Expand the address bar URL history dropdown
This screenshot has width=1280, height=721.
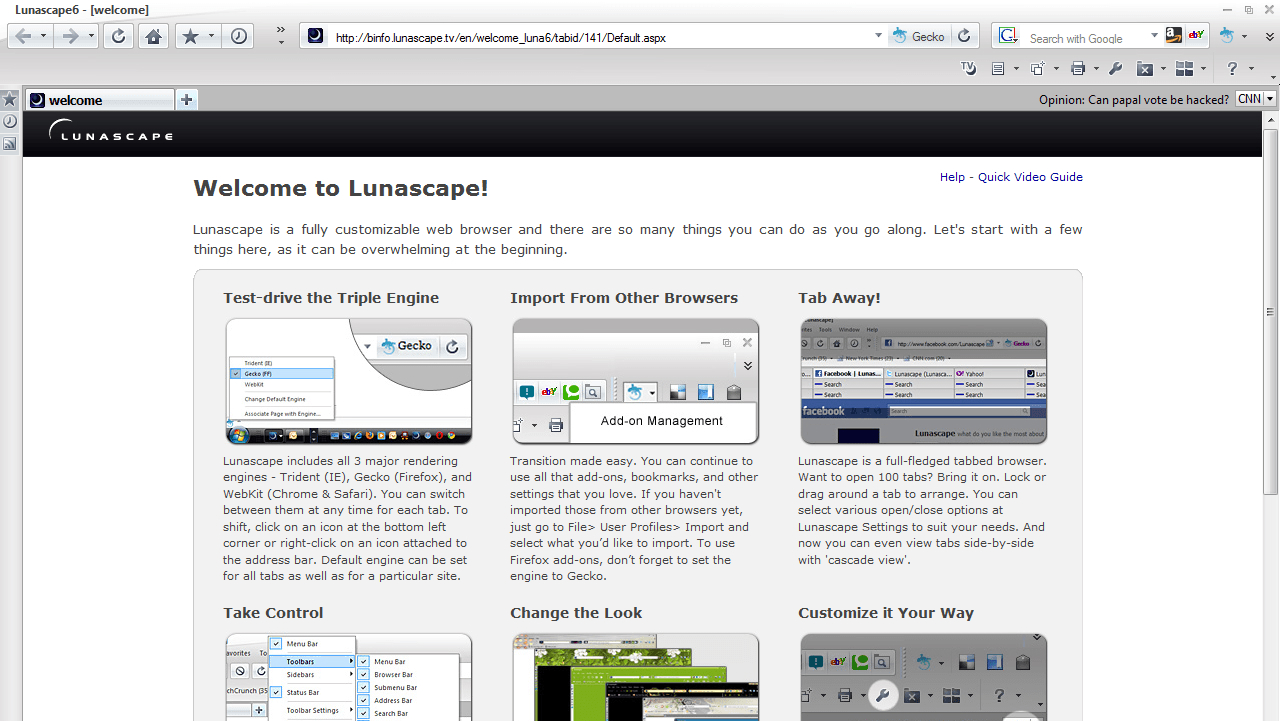click(878, 37)
